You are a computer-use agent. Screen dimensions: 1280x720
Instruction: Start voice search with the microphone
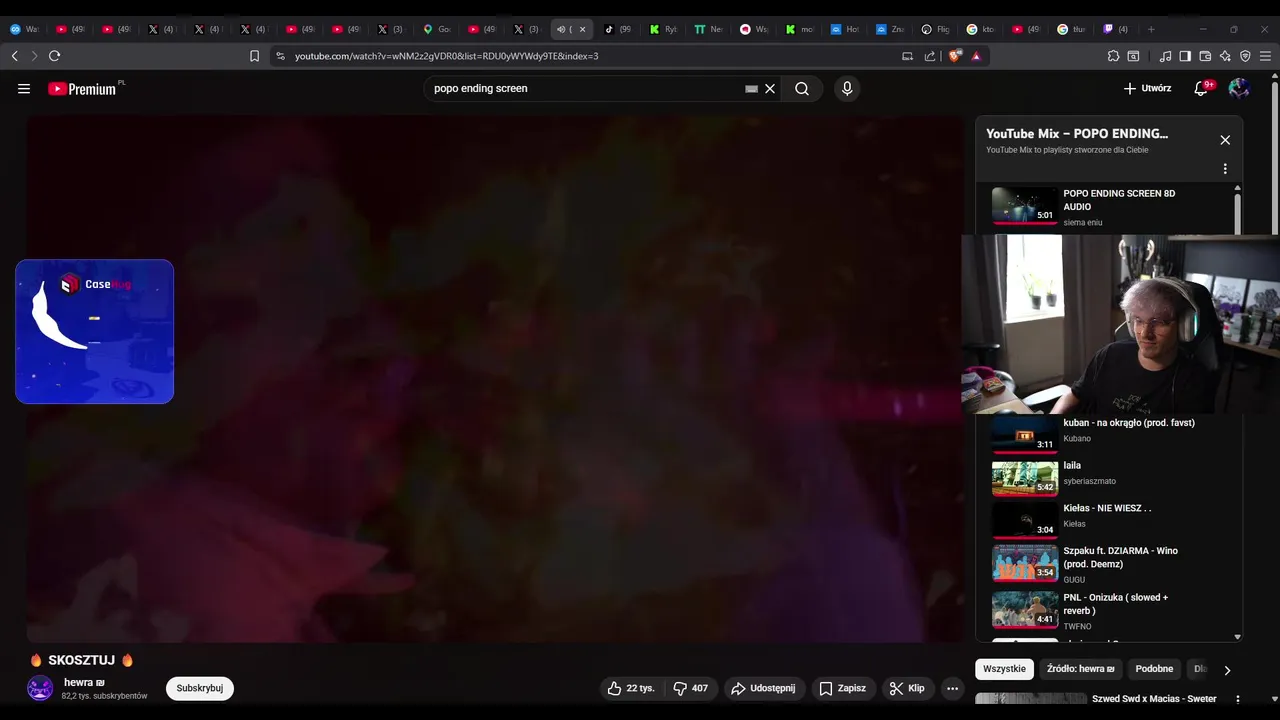click(847, 88)
